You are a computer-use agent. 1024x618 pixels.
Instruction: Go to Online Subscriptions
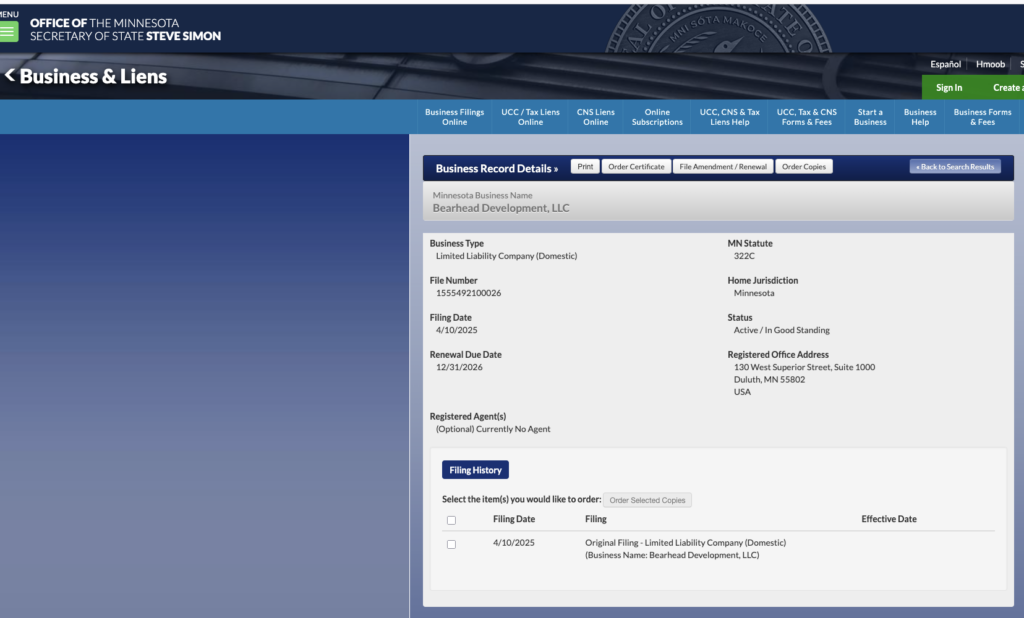(657, 117)
